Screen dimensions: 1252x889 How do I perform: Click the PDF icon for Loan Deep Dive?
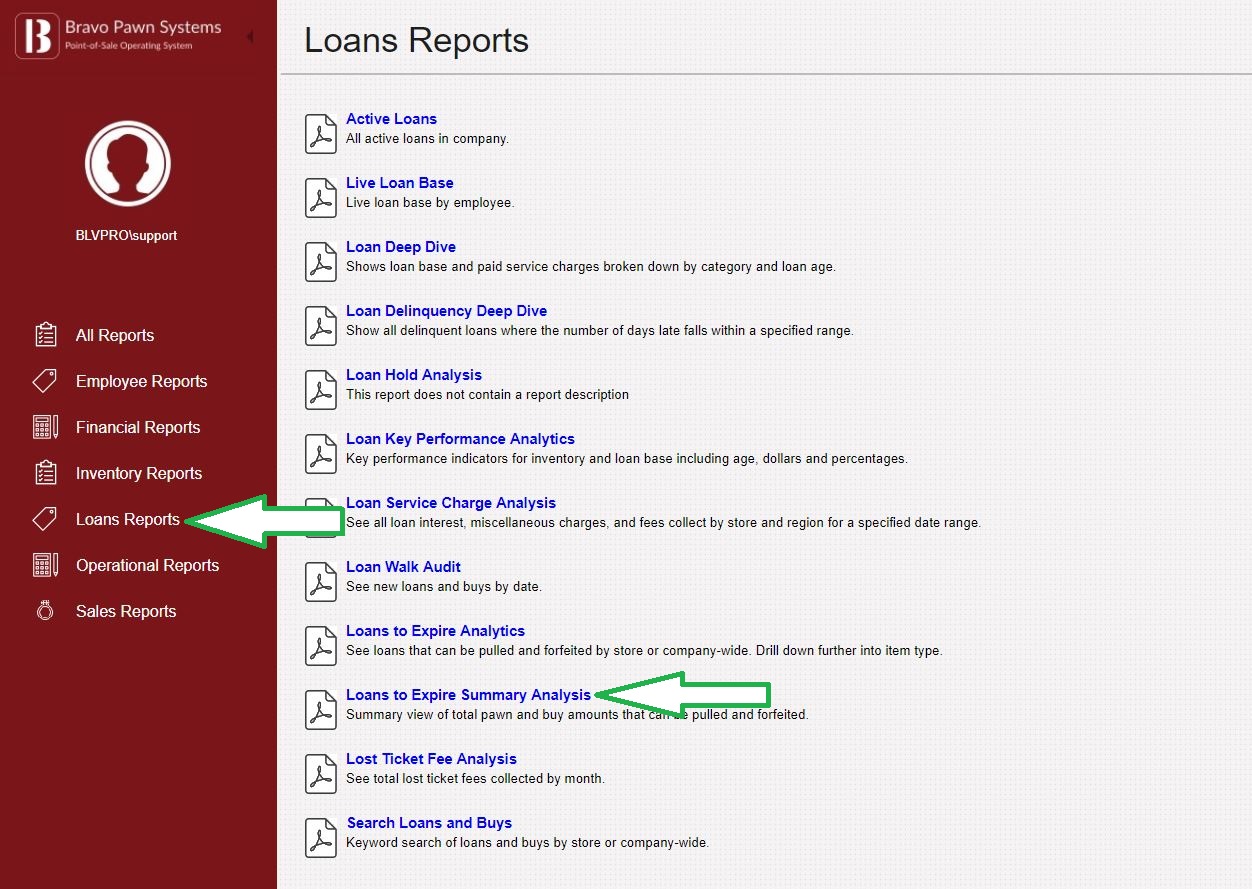pos(320,262)
